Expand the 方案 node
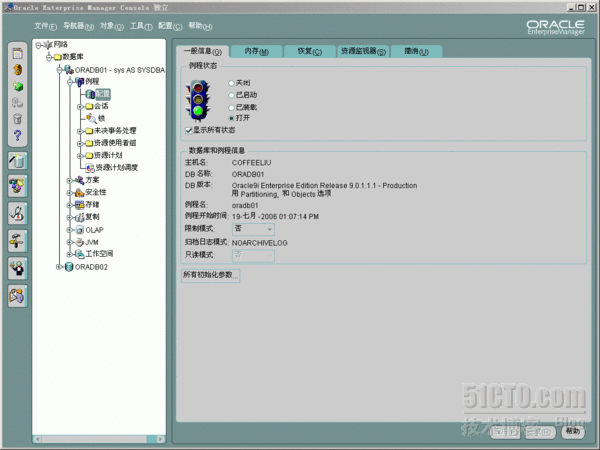Viewport: 600px width, 450px height. pos(70,180)
